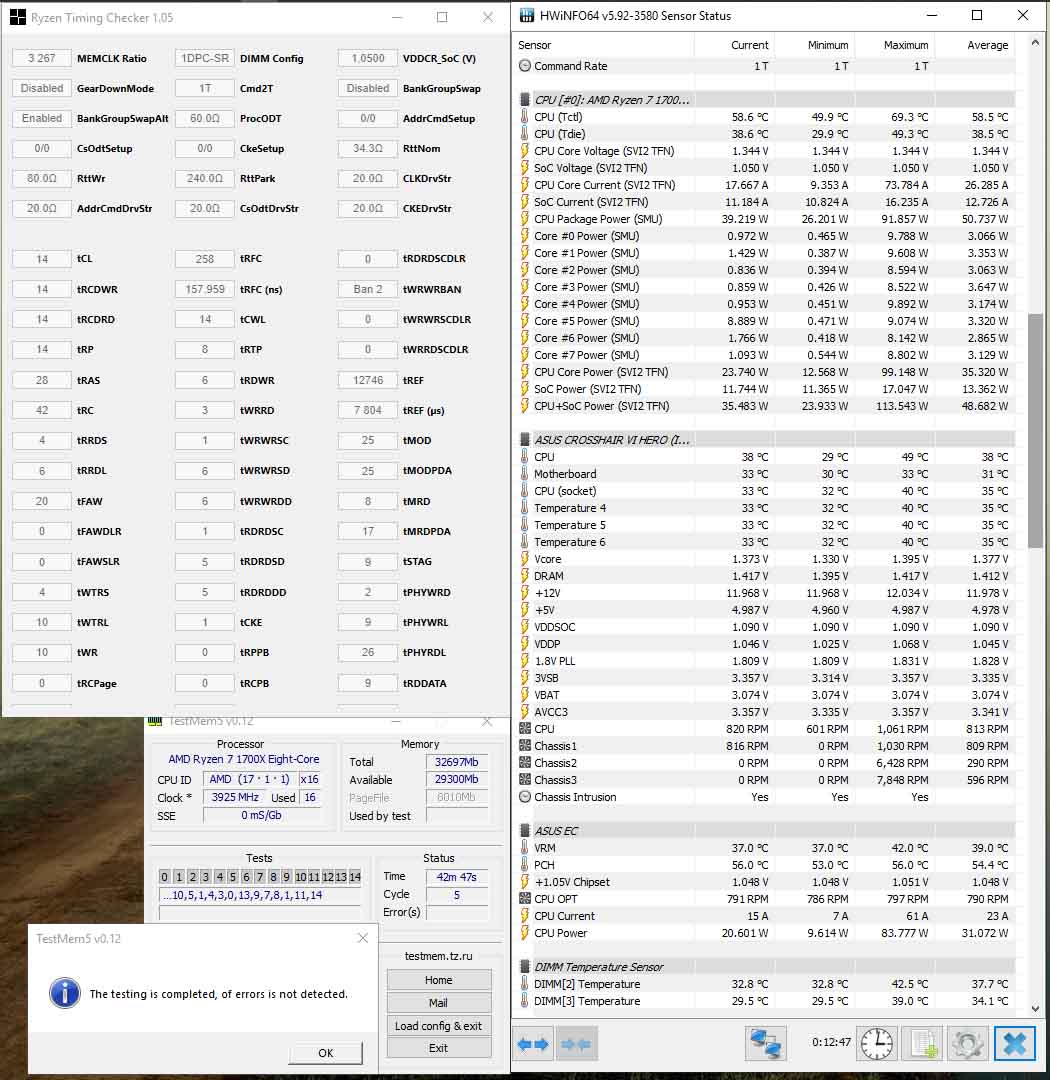This screenshot has height=1080, width=1050.
Task: Select the VDDSOC sensor row
Action: [x=765, y=627]
